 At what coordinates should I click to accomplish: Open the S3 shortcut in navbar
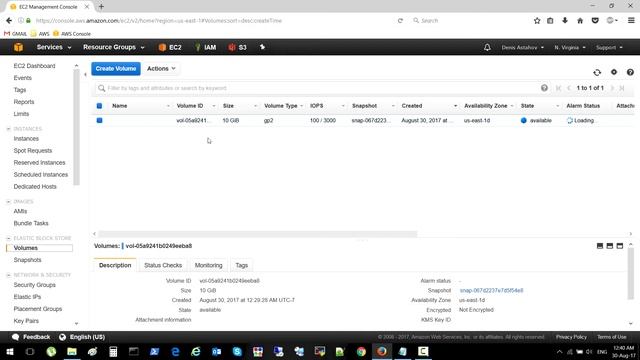tap(238, 47)
